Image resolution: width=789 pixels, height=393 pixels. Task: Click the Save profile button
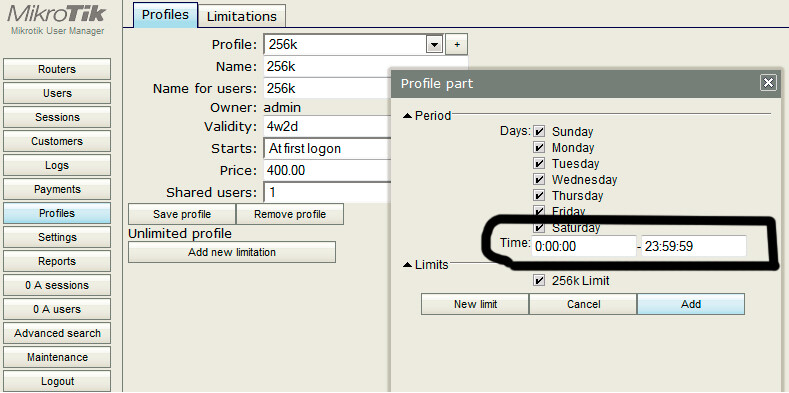coord(182,214)
